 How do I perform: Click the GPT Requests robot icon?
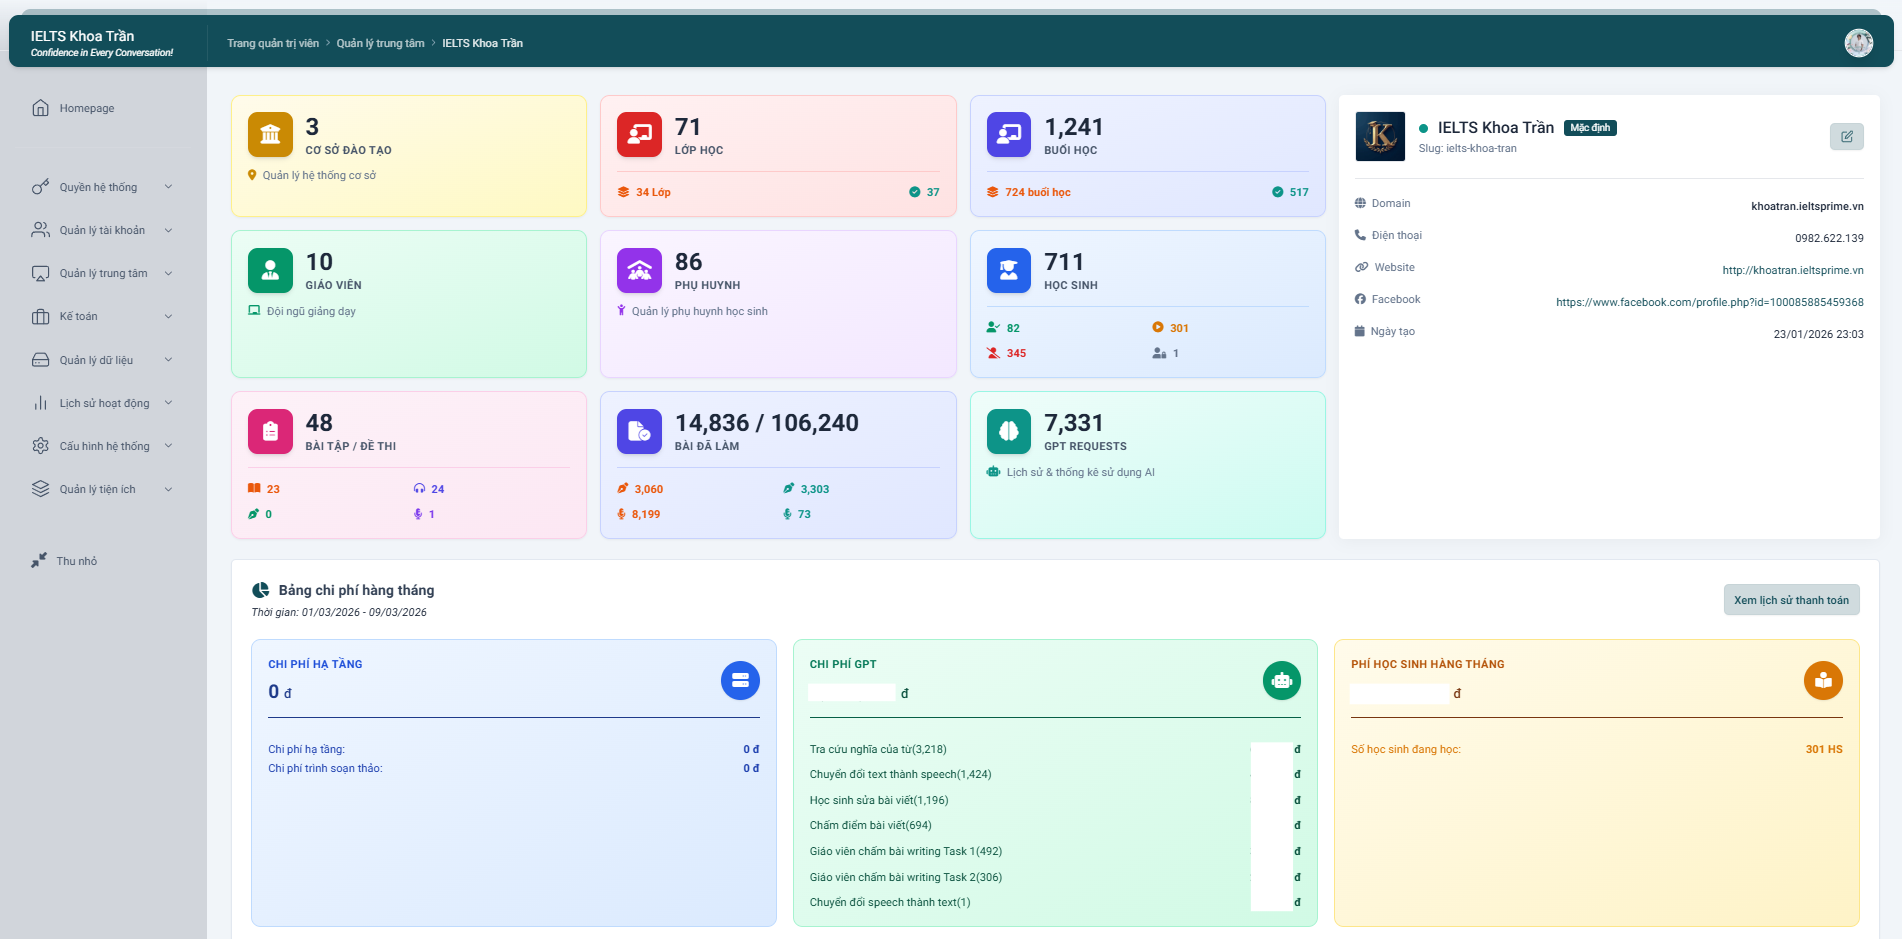pos(1008,431)
